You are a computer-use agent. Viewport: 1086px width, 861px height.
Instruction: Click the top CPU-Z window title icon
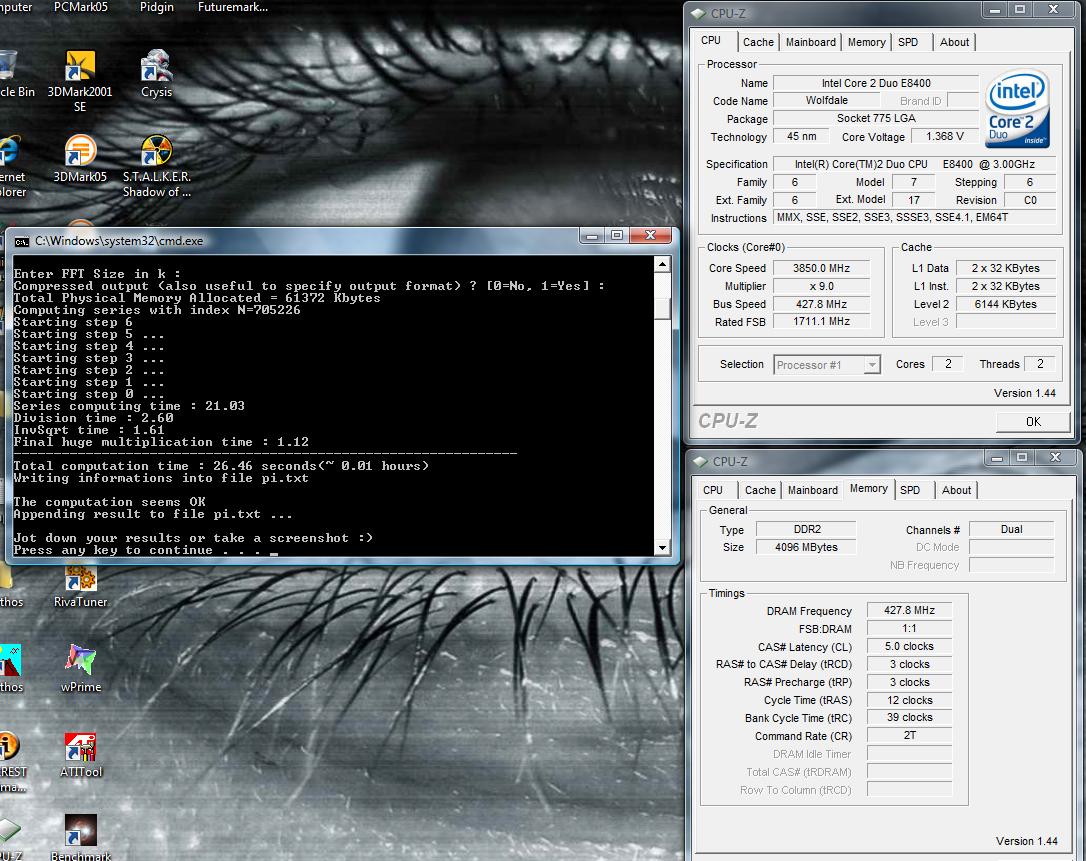coord(699,13)
